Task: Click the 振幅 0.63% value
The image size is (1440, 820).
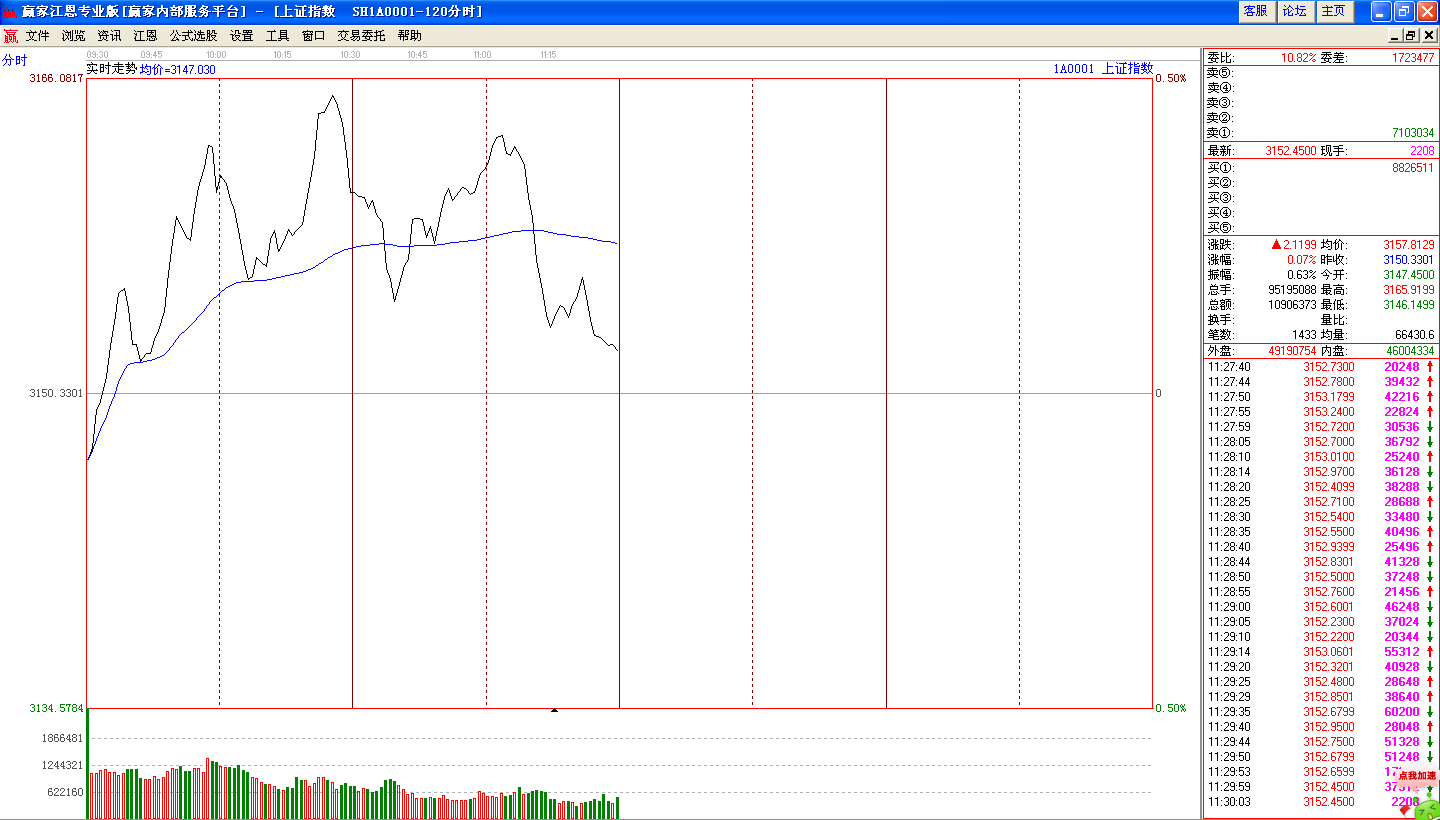Action: point(1302,274)
